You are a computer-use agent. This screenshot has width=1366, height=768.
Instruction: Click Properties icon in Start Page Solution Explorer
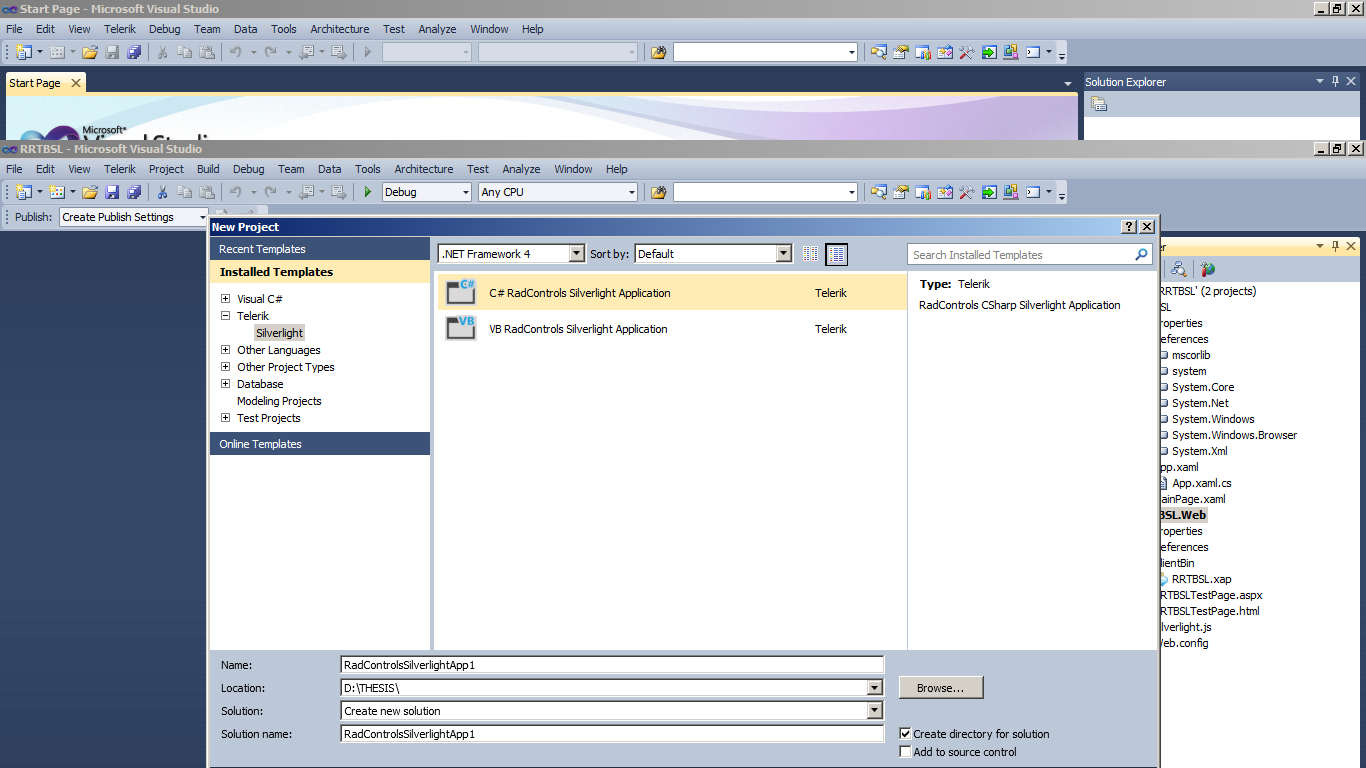1099,104
